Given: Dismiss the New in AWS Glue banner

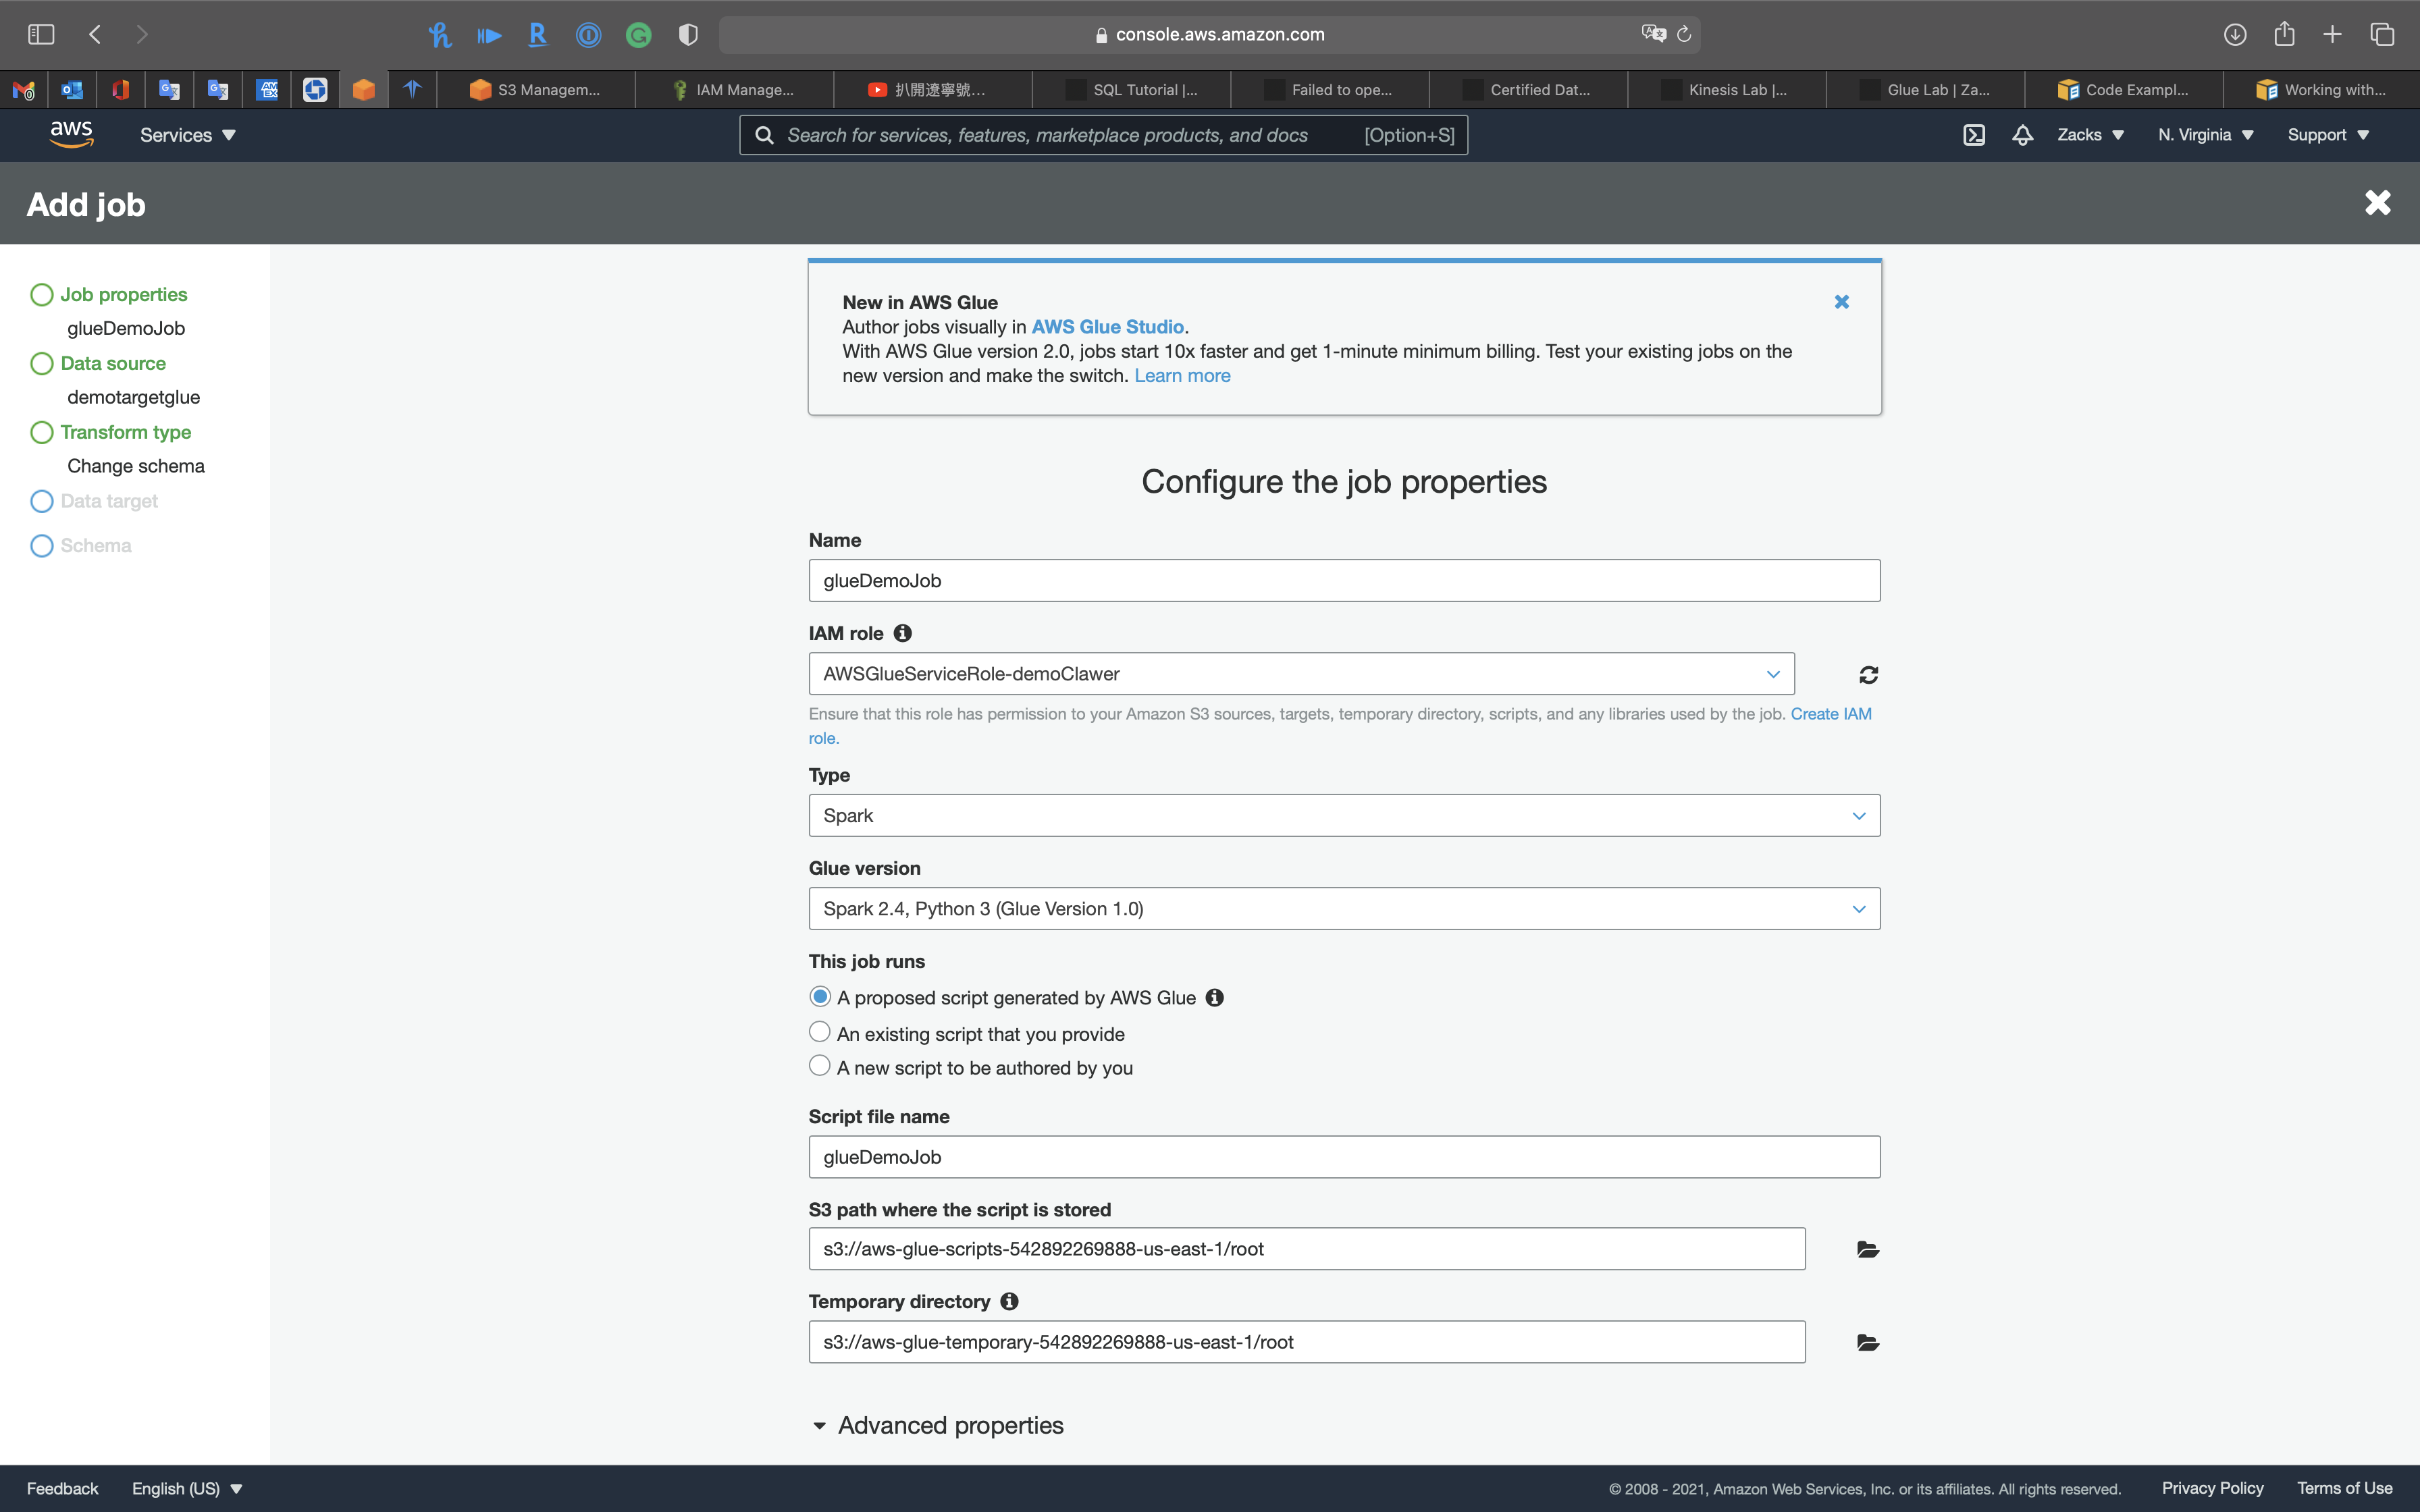Looking at the screenshot, I should (1841, 302).
